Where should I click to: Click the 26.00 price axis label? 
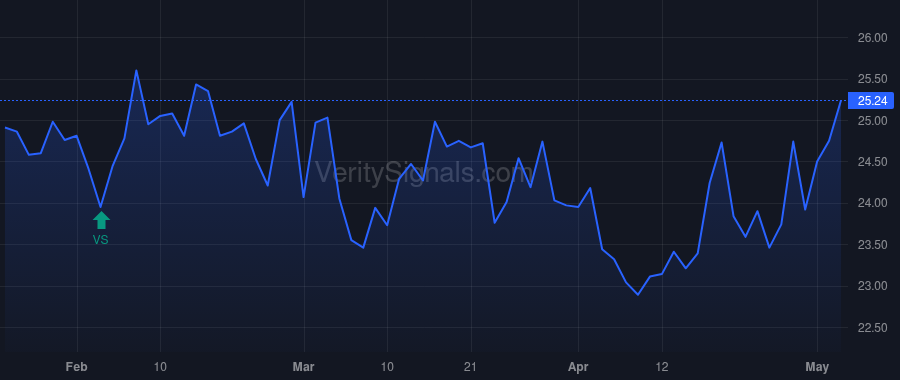point(872,38)
